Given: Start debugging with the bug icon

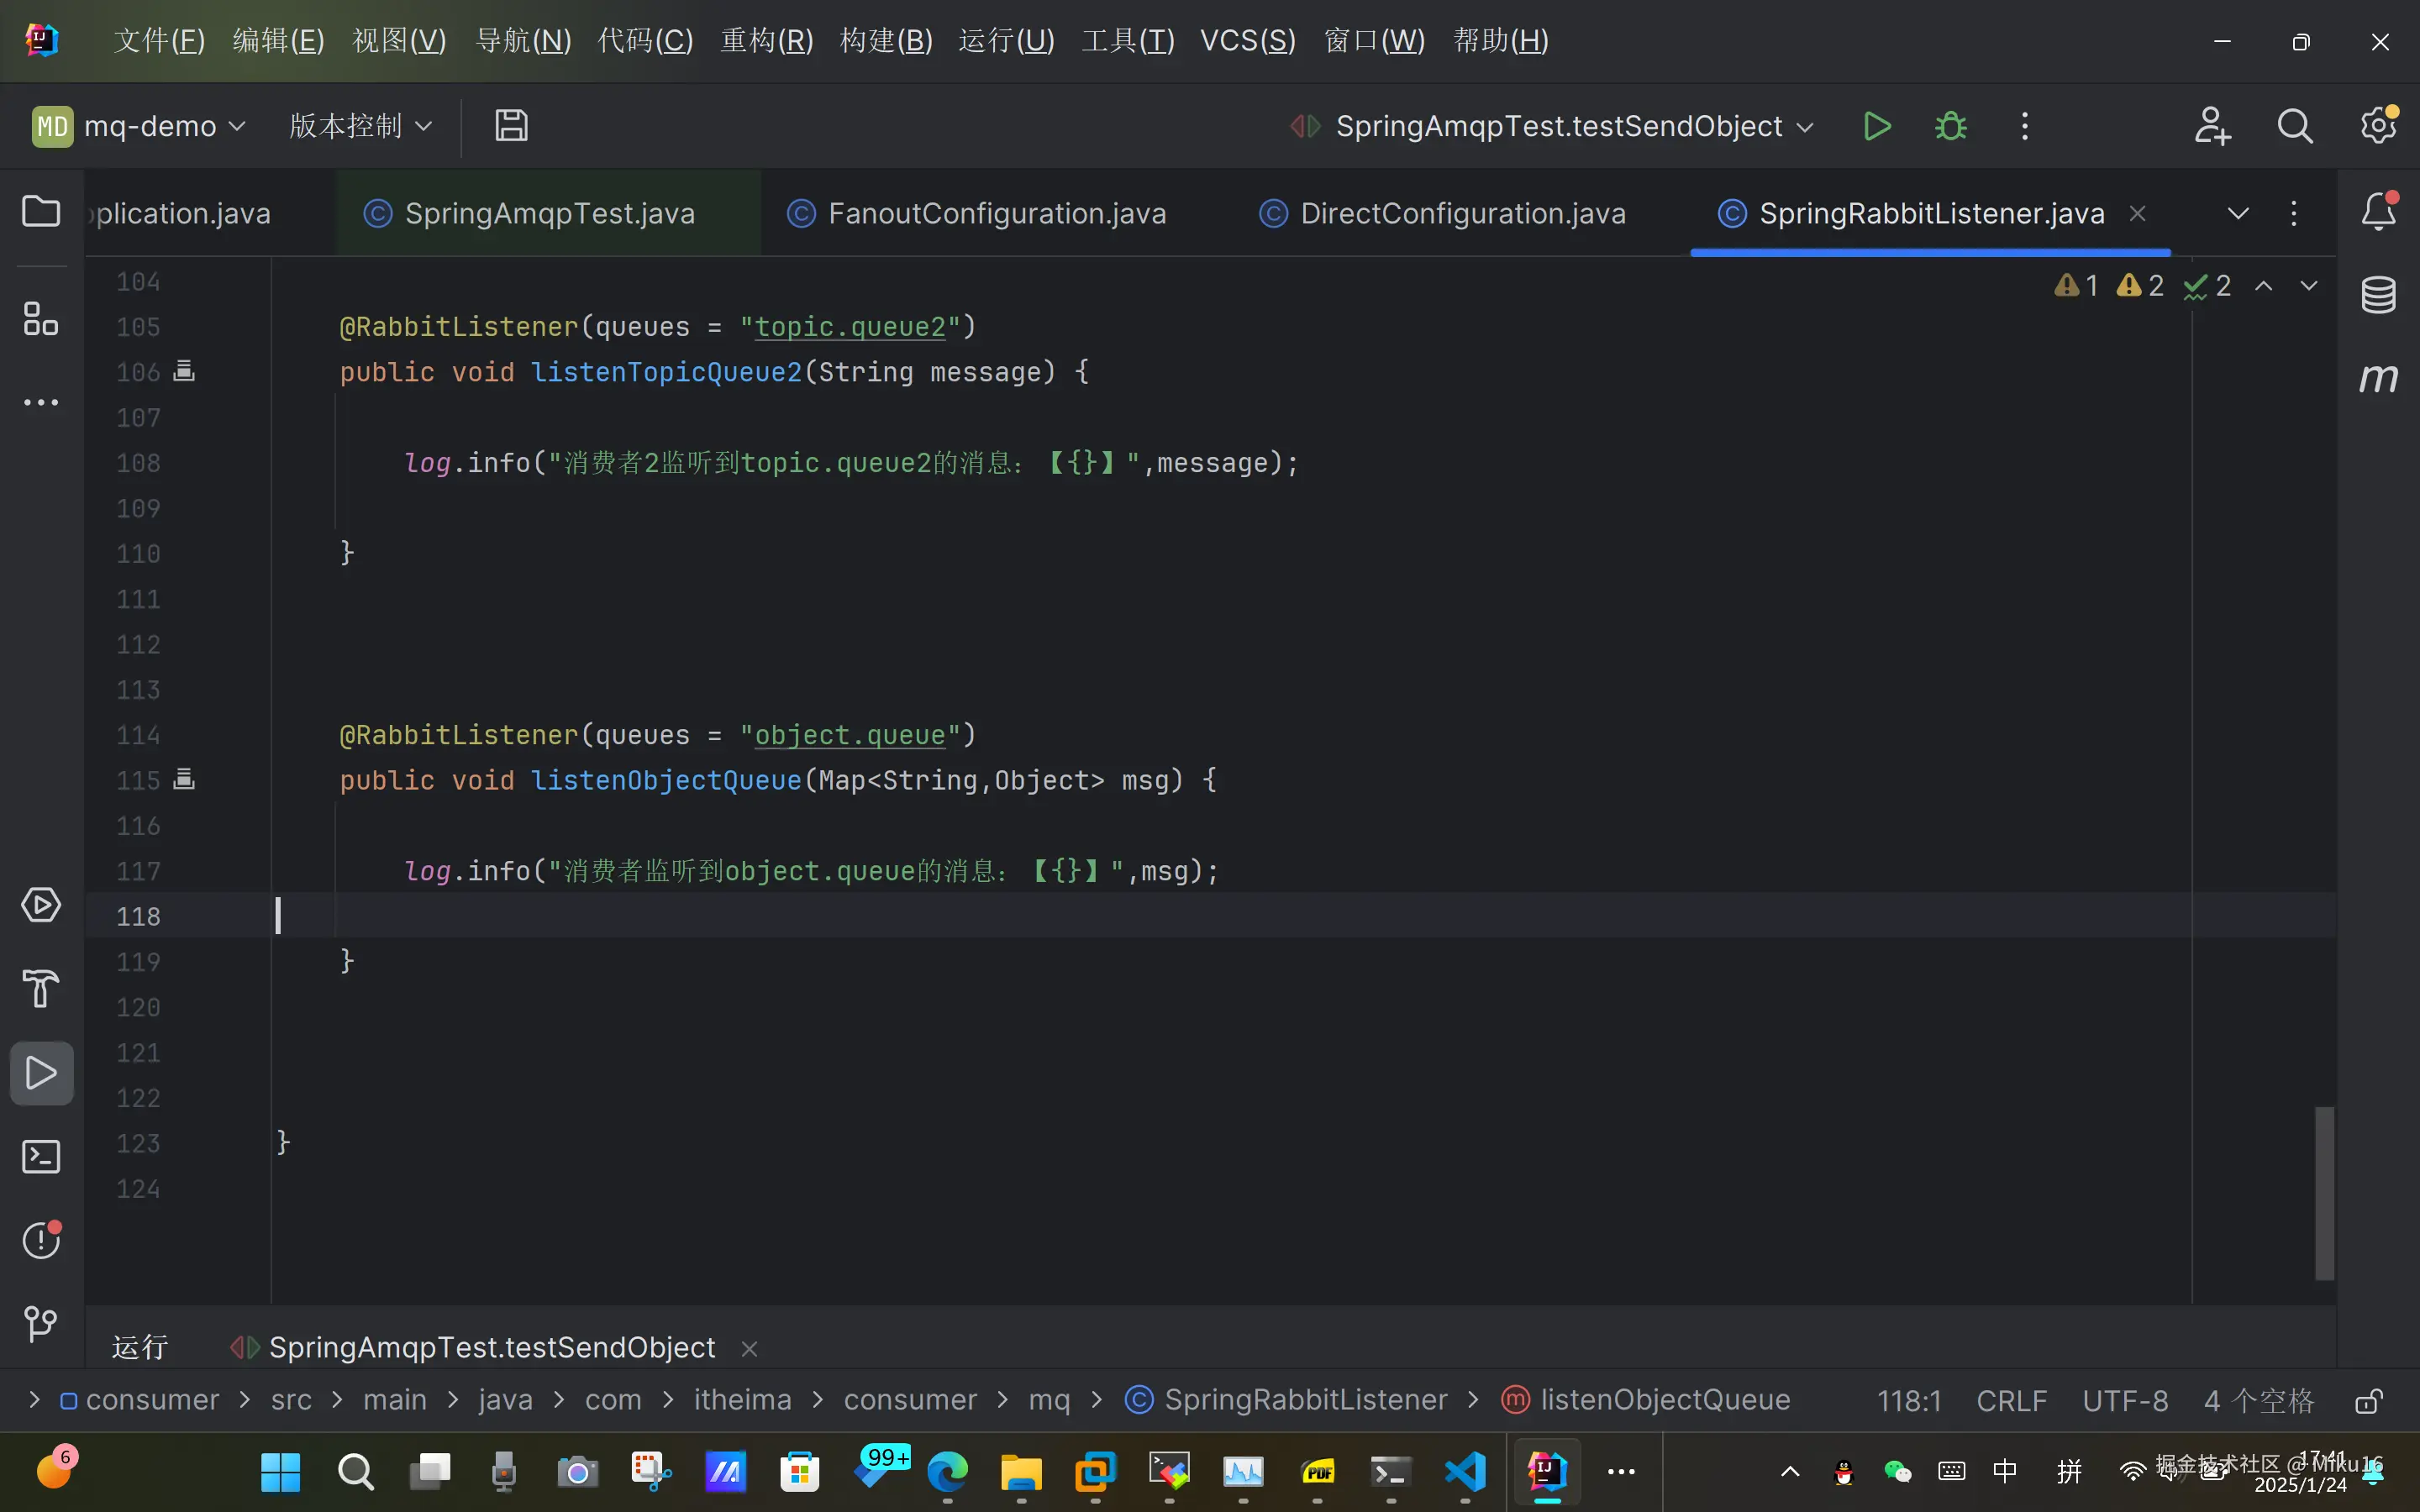Looking at the screenshot, I should click(x=1950, y=126).
